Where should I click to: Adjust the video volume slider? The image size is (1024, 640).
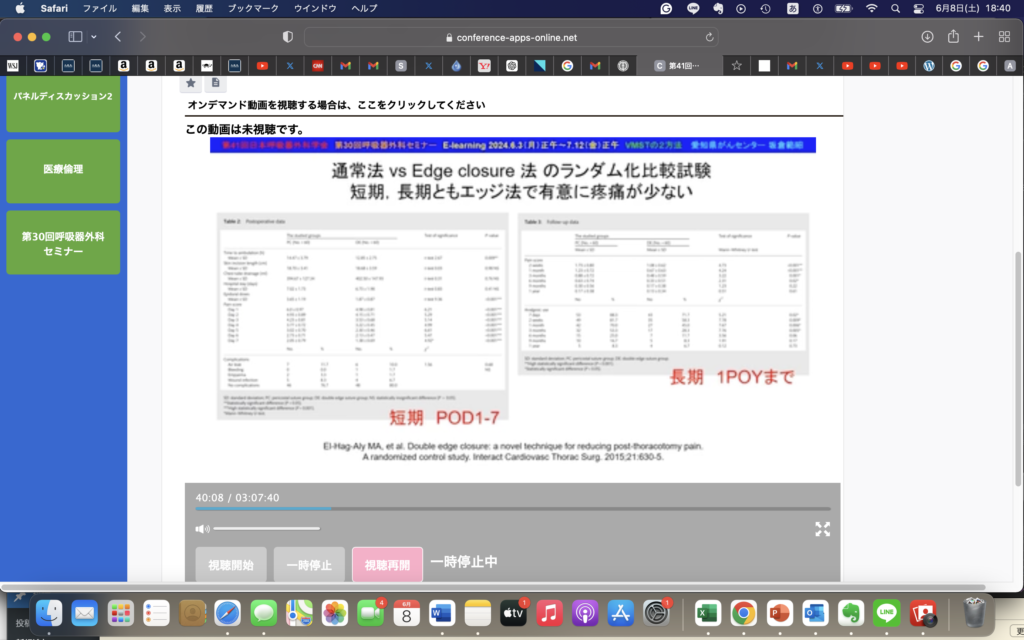266,528
